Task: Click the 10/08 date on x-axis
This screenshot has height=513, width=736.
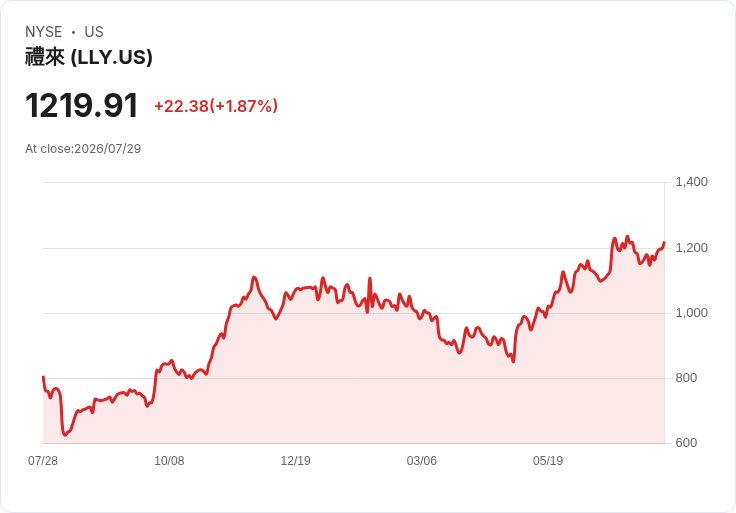Action: (x=169, y=461)
